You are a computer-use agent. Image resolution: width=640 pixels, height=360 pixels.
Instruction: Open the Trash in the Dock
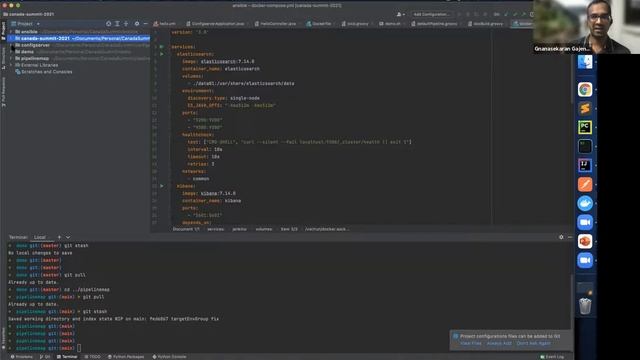(x=585, y=306)
